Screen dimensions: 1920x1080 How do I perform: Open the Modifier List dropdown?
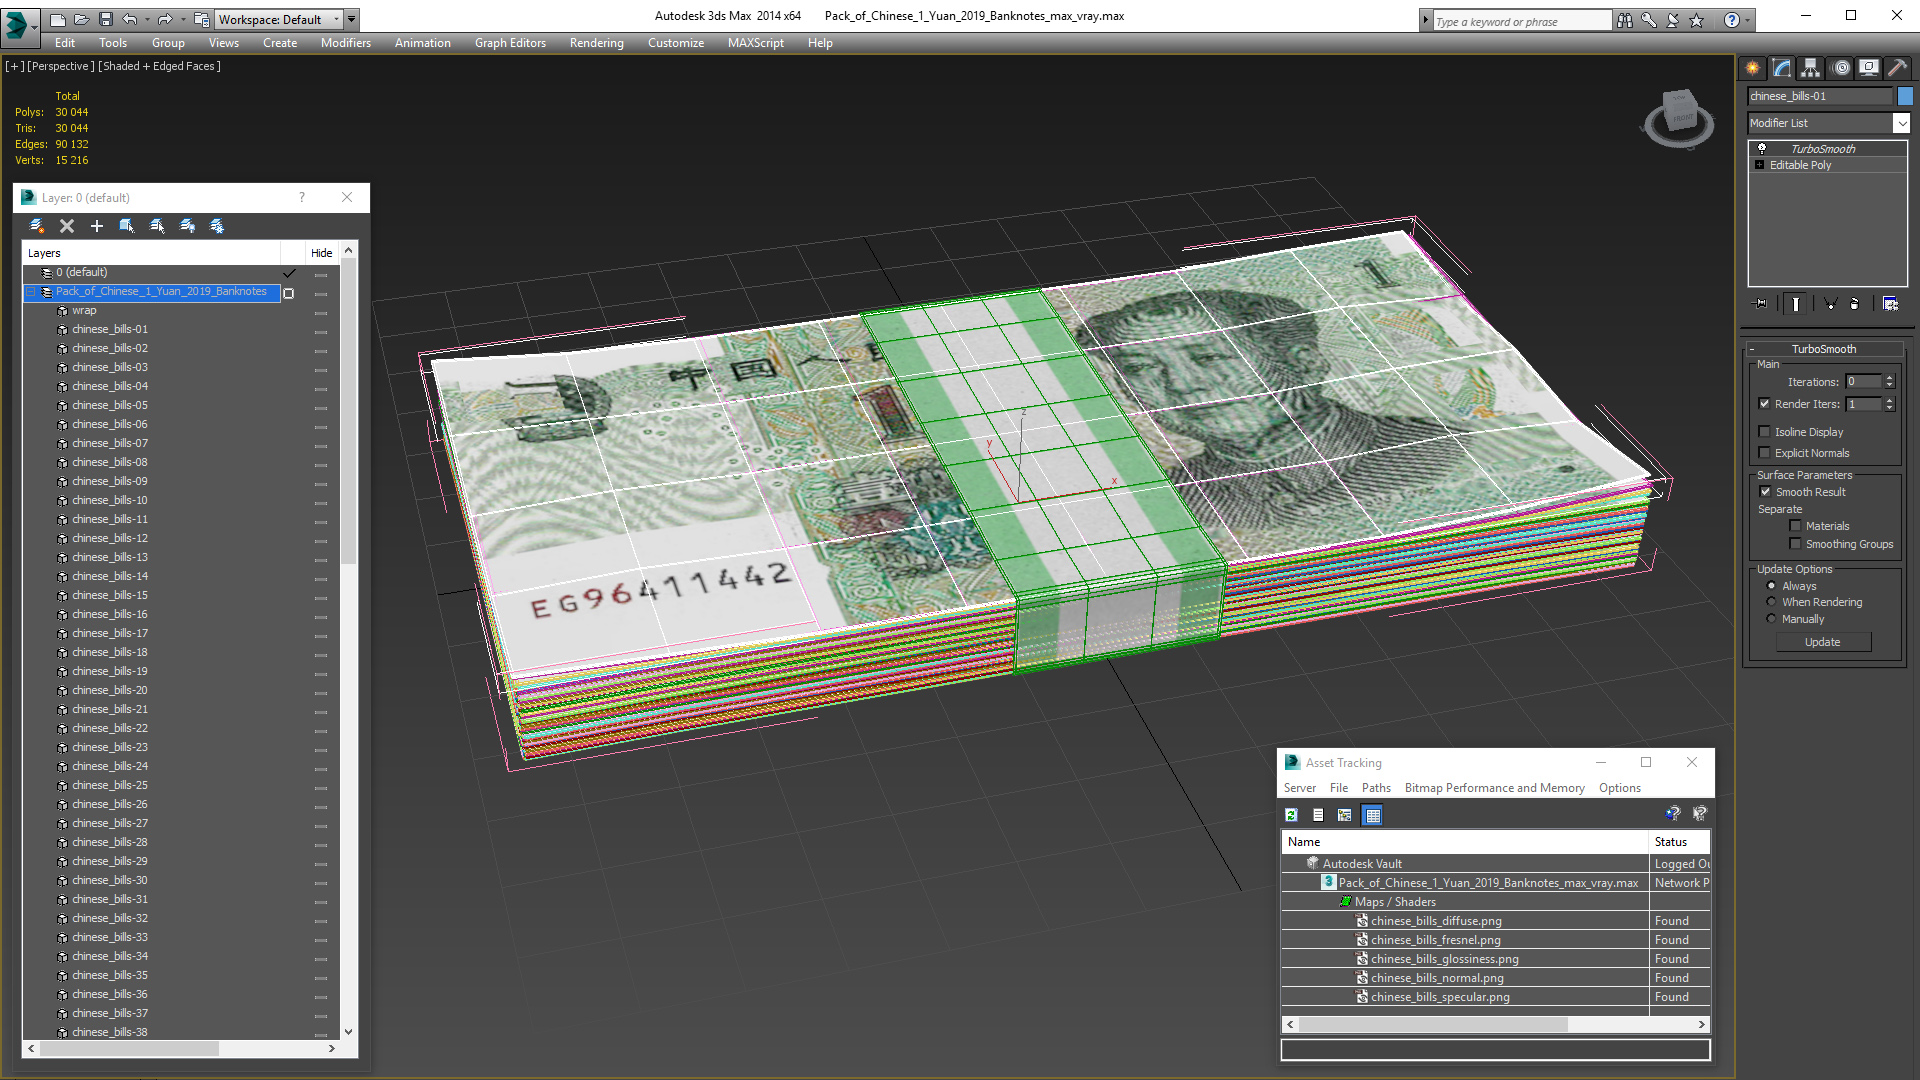pos(1901,123)
